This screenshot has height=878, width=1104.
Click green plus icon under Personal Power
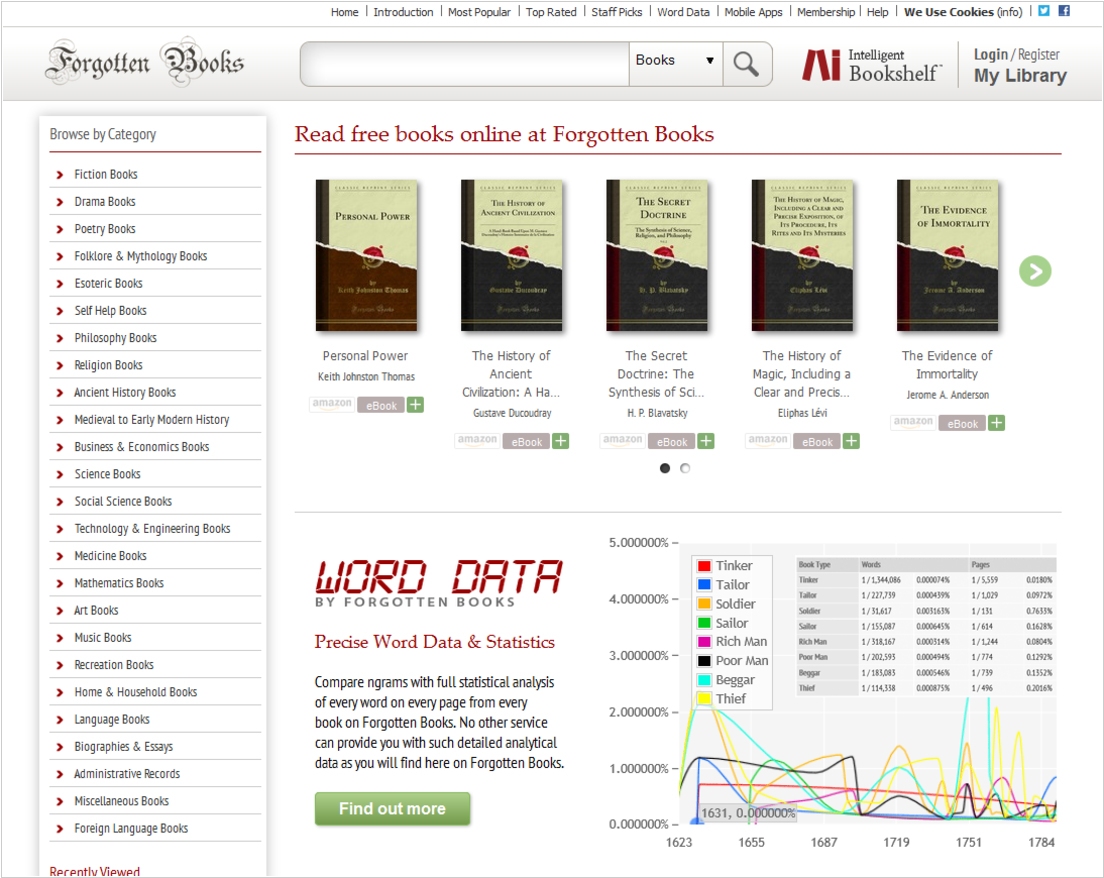tap(415, 405)
